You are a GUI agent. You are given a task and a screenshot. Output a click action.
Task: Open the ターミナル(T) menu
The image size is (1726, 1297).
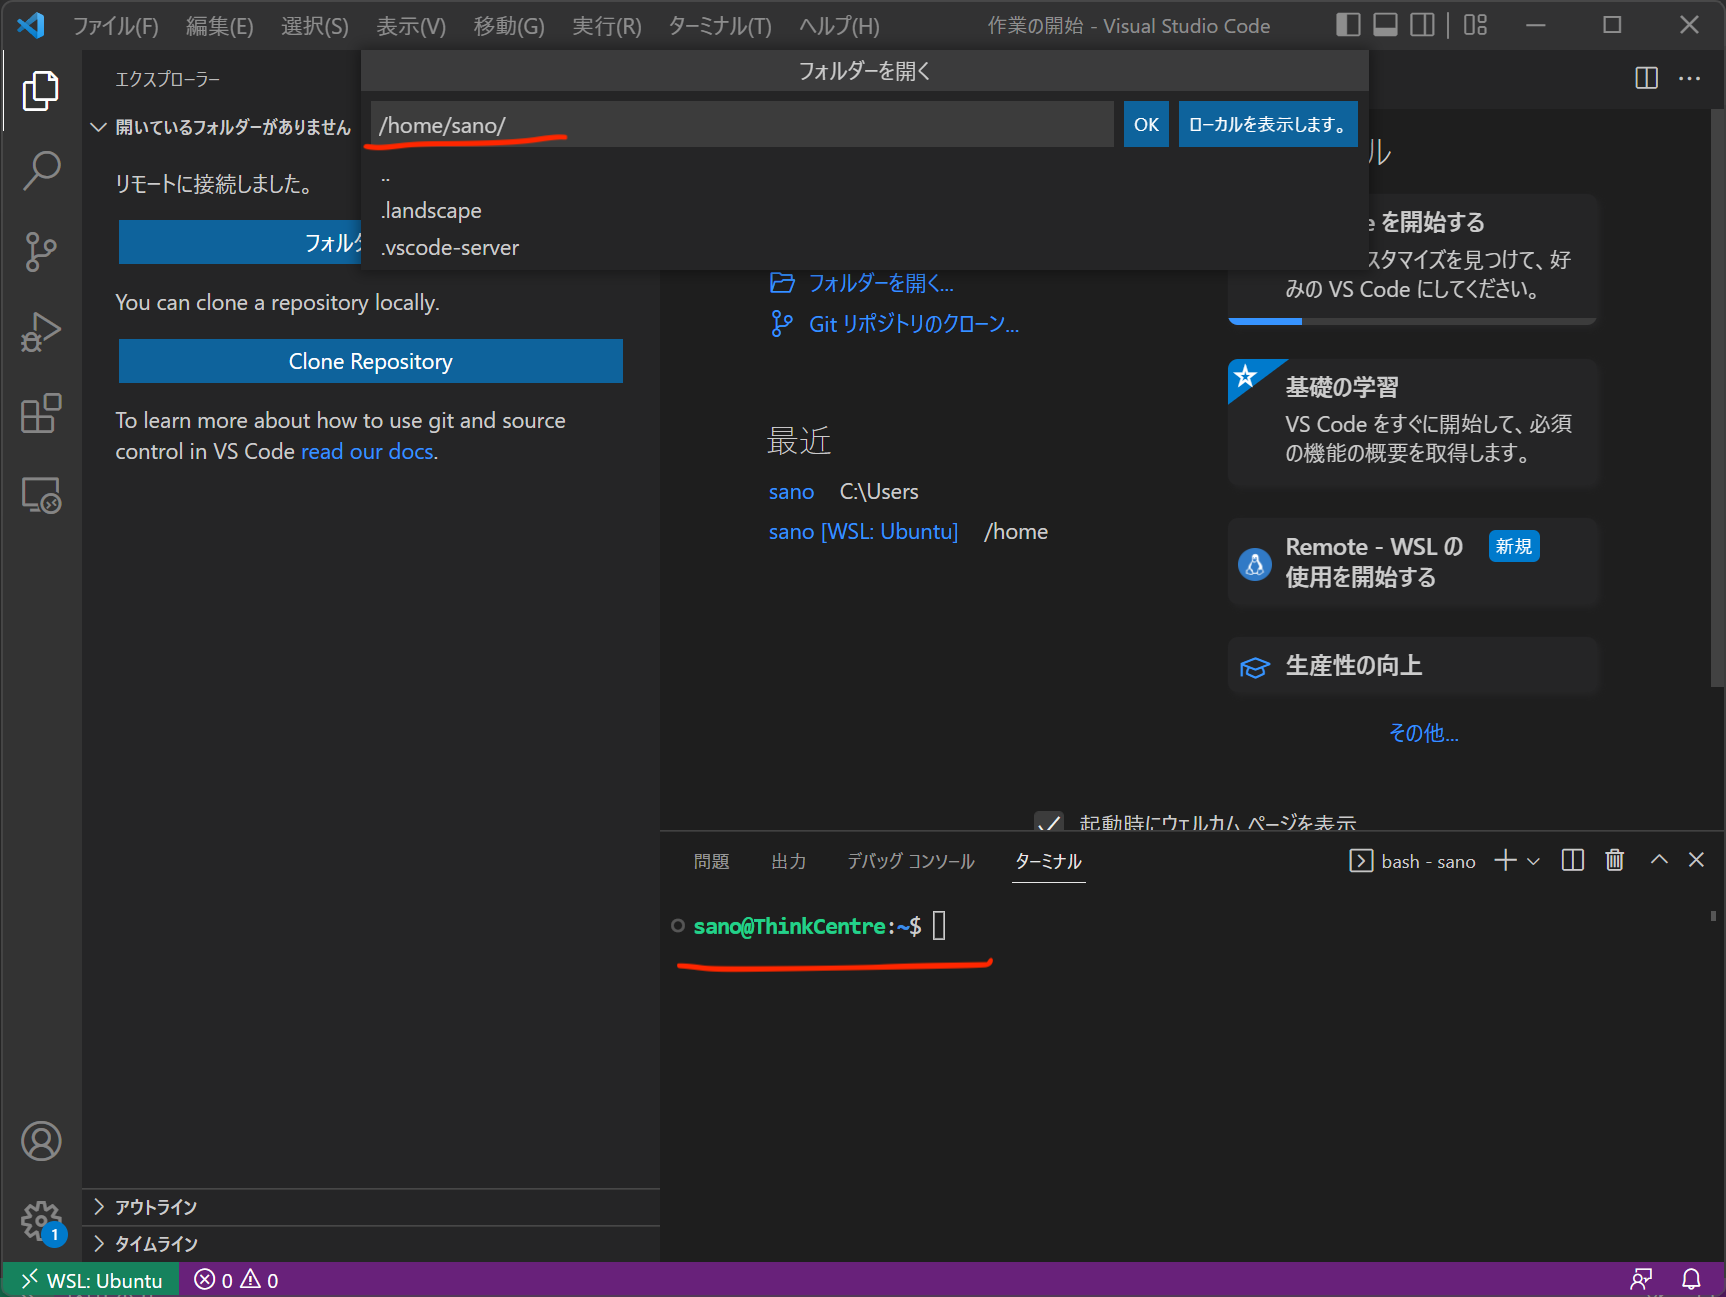pos(720,26)
